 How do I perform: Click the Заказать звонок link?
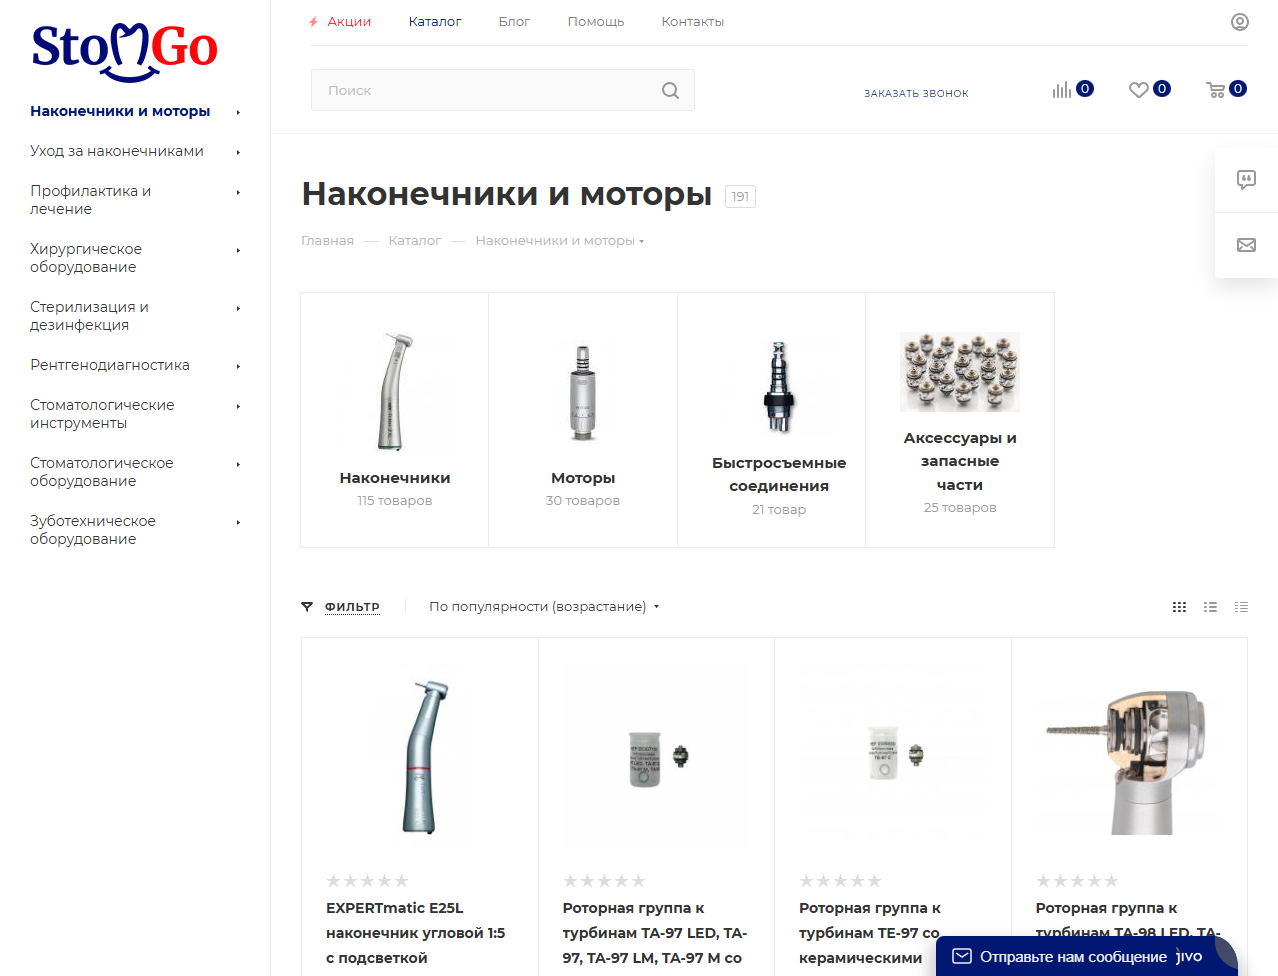[916, 93]
